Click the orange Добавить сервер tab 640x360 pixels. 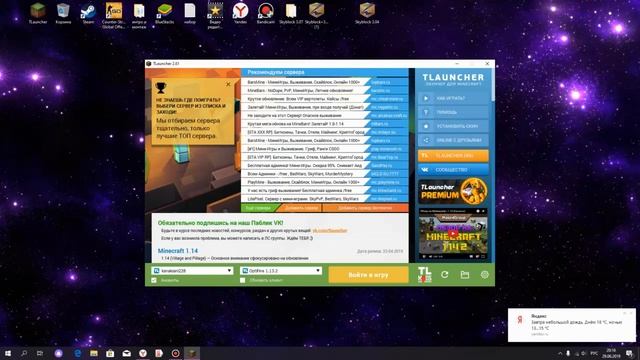[301, 208]
